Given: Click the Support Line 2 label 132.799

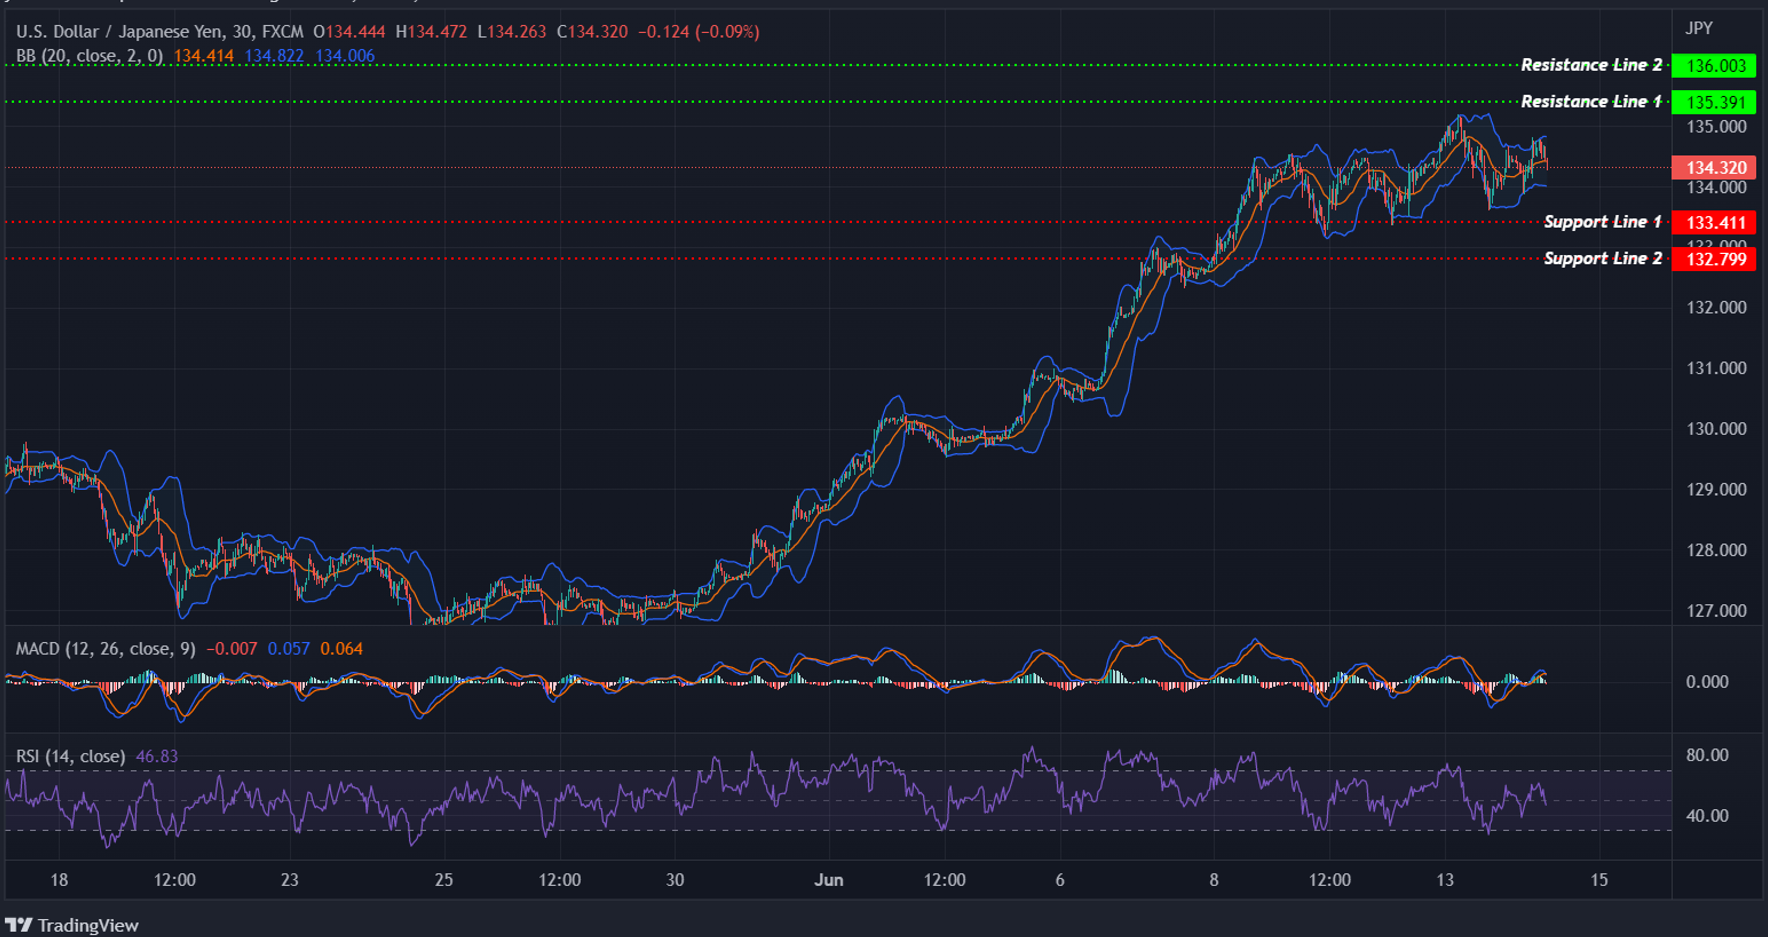Looking at the screenshot, I should (x=1713, y=258).
